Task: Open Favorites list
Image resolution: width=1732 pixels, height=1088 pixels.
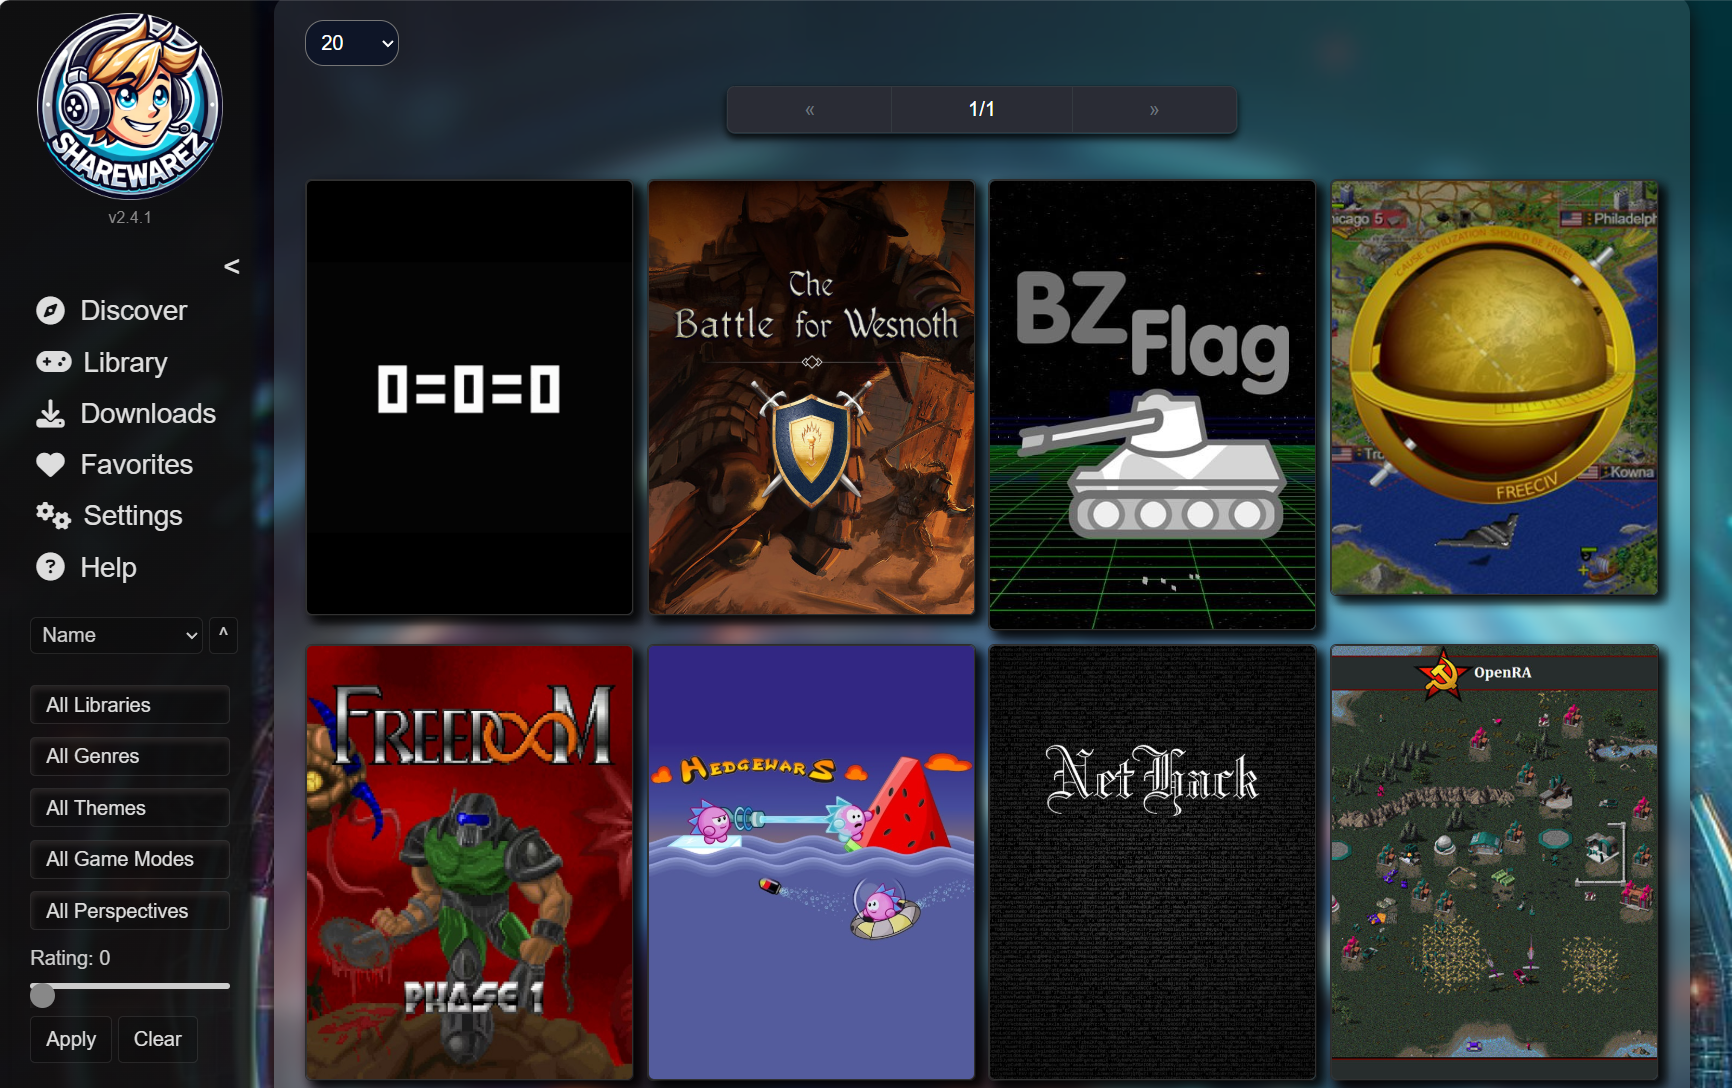Action: [x=137, y=465]
